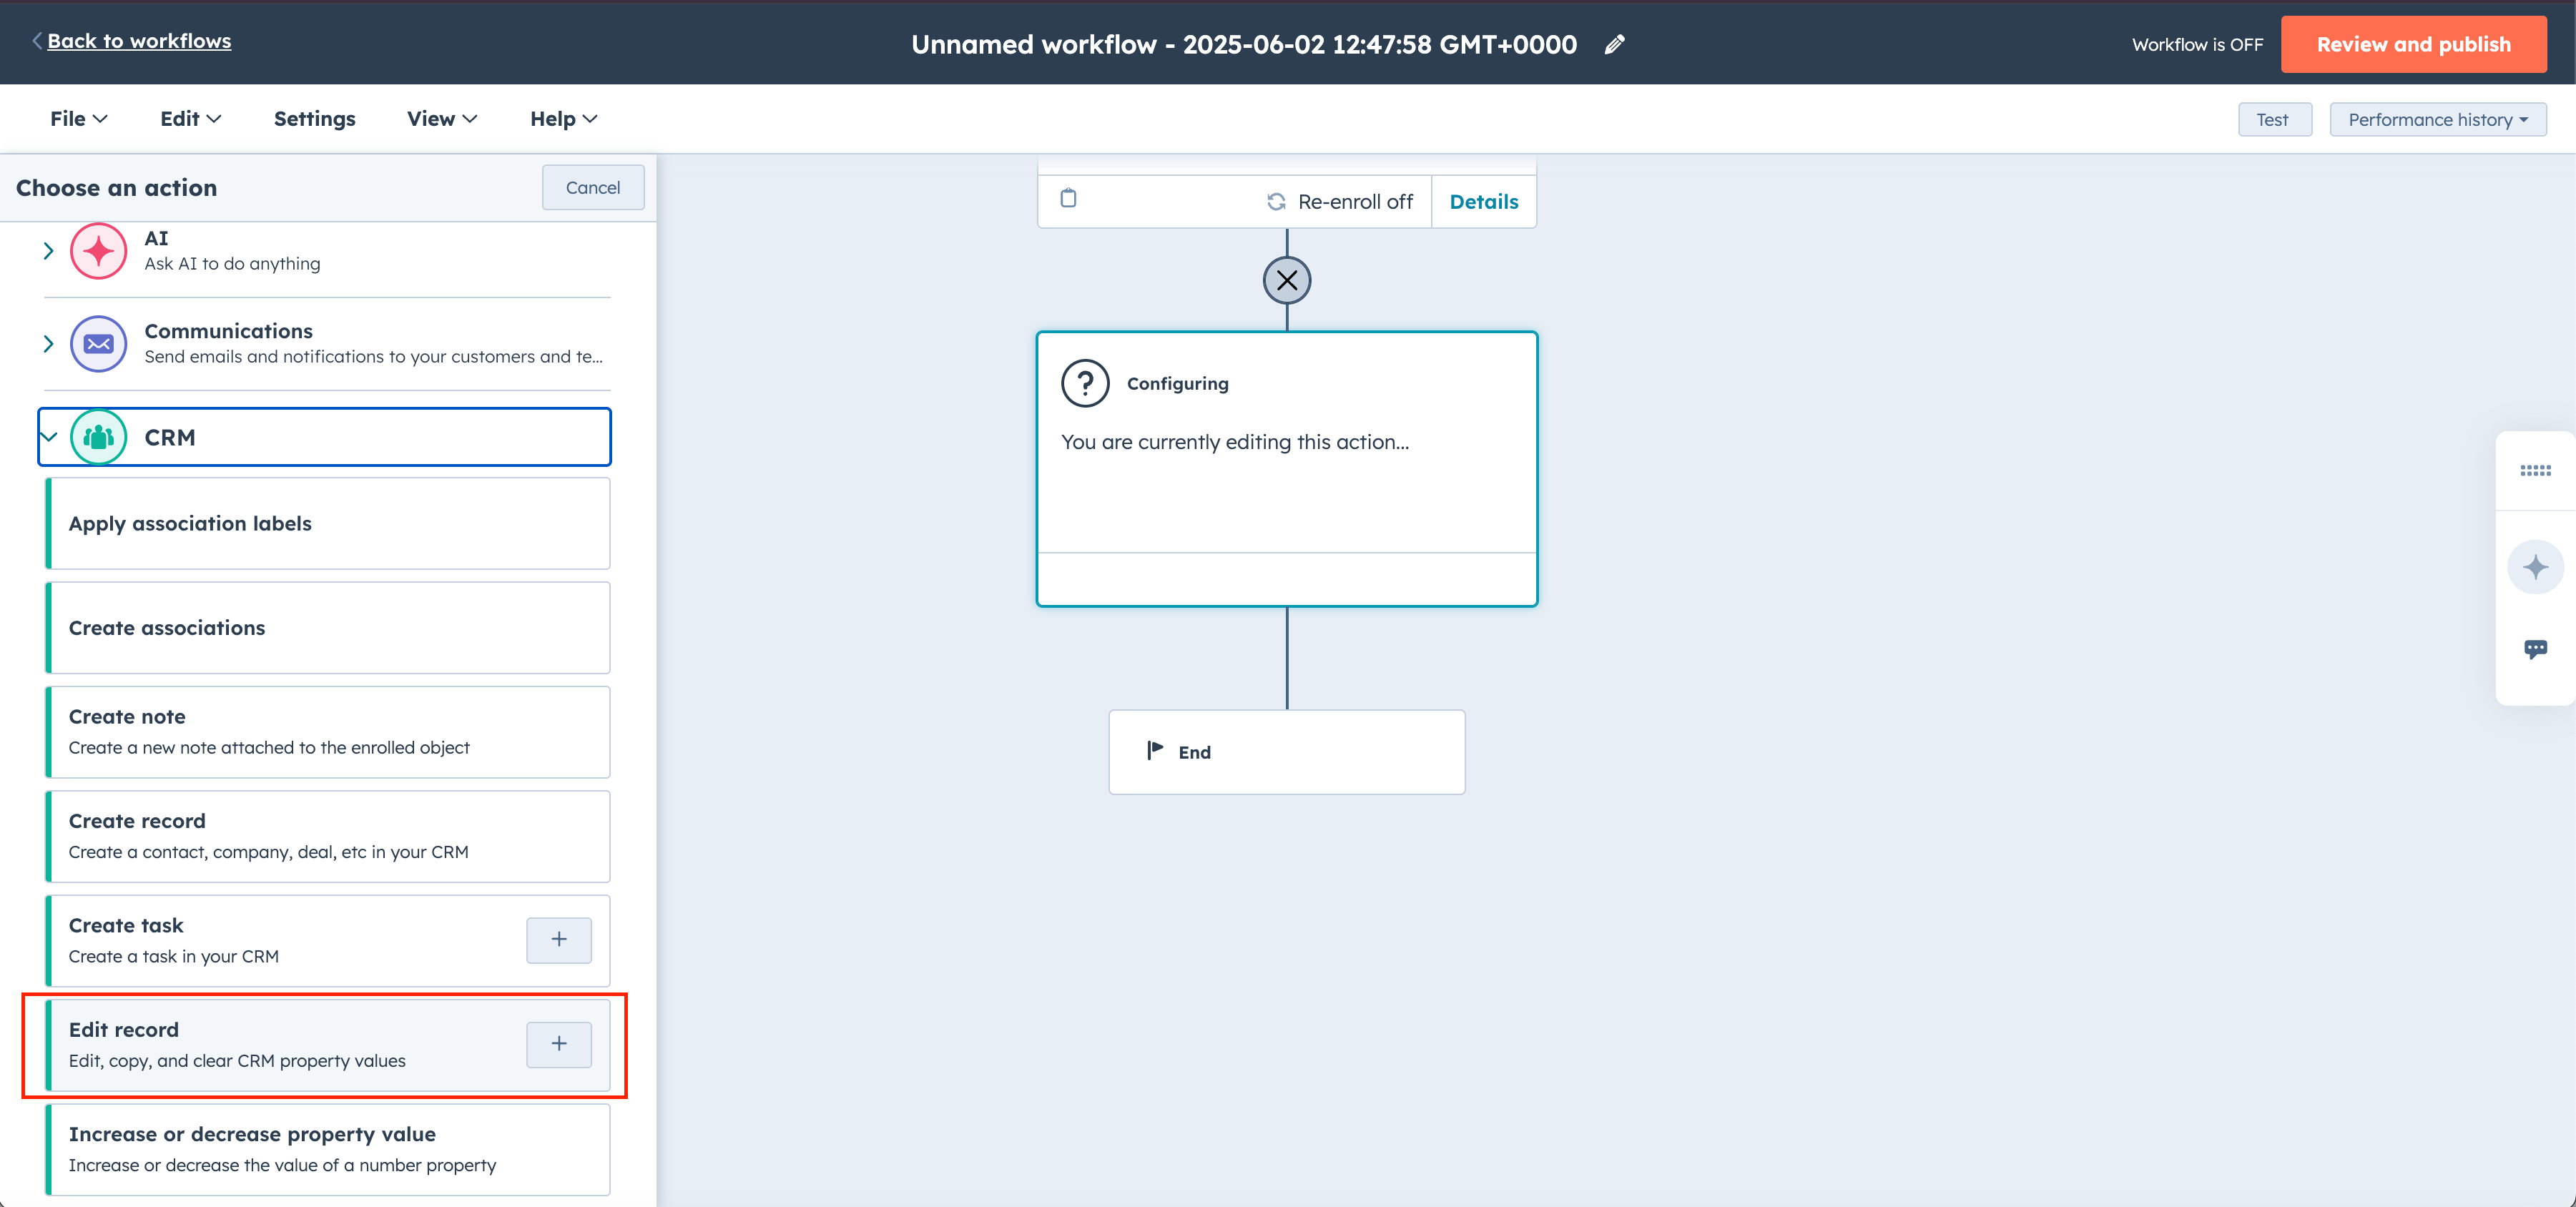Viewport: 2576px width, 1207px height.
Task: Expand the Communications category chevron
Action: pos(48,344)
